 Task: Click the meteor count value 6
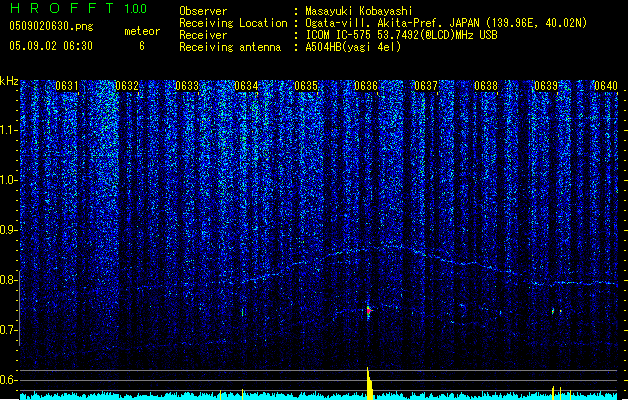tap(142, 46)
